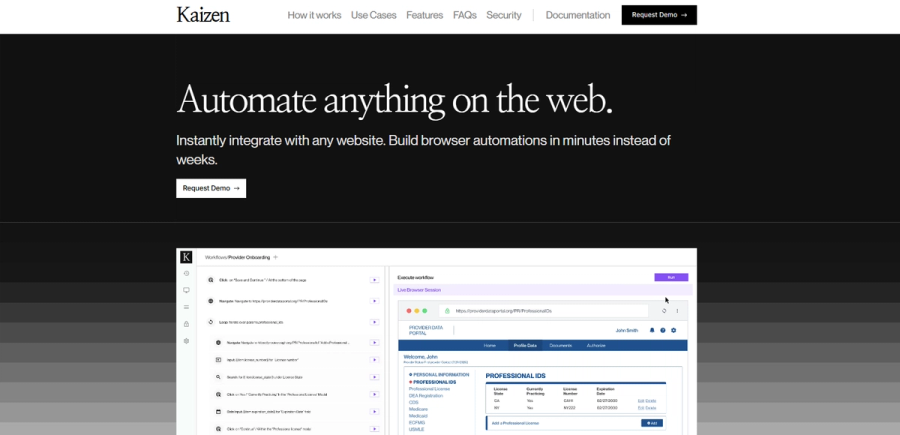Open the list lines sidebar icon

point(186,307)
